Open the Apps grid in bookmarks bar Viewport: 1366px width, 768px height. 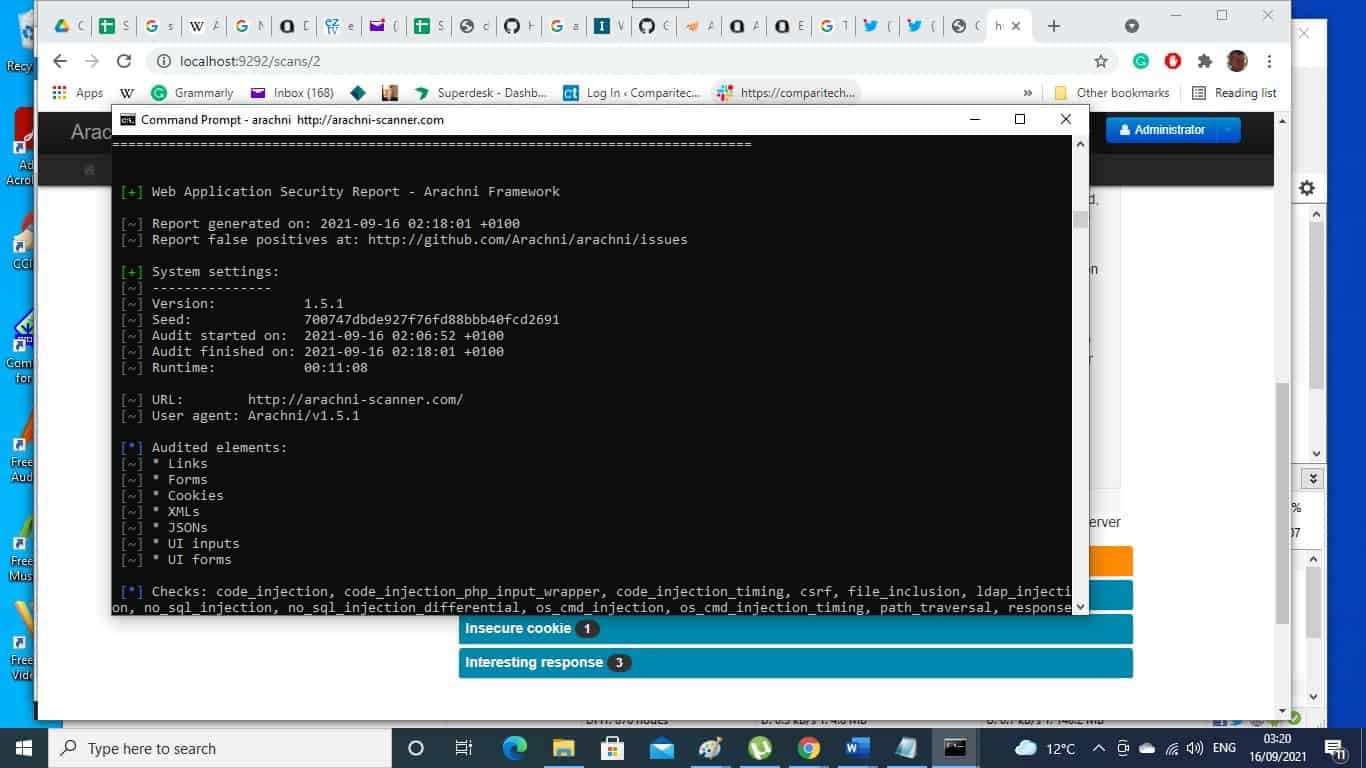coord(77,93)
